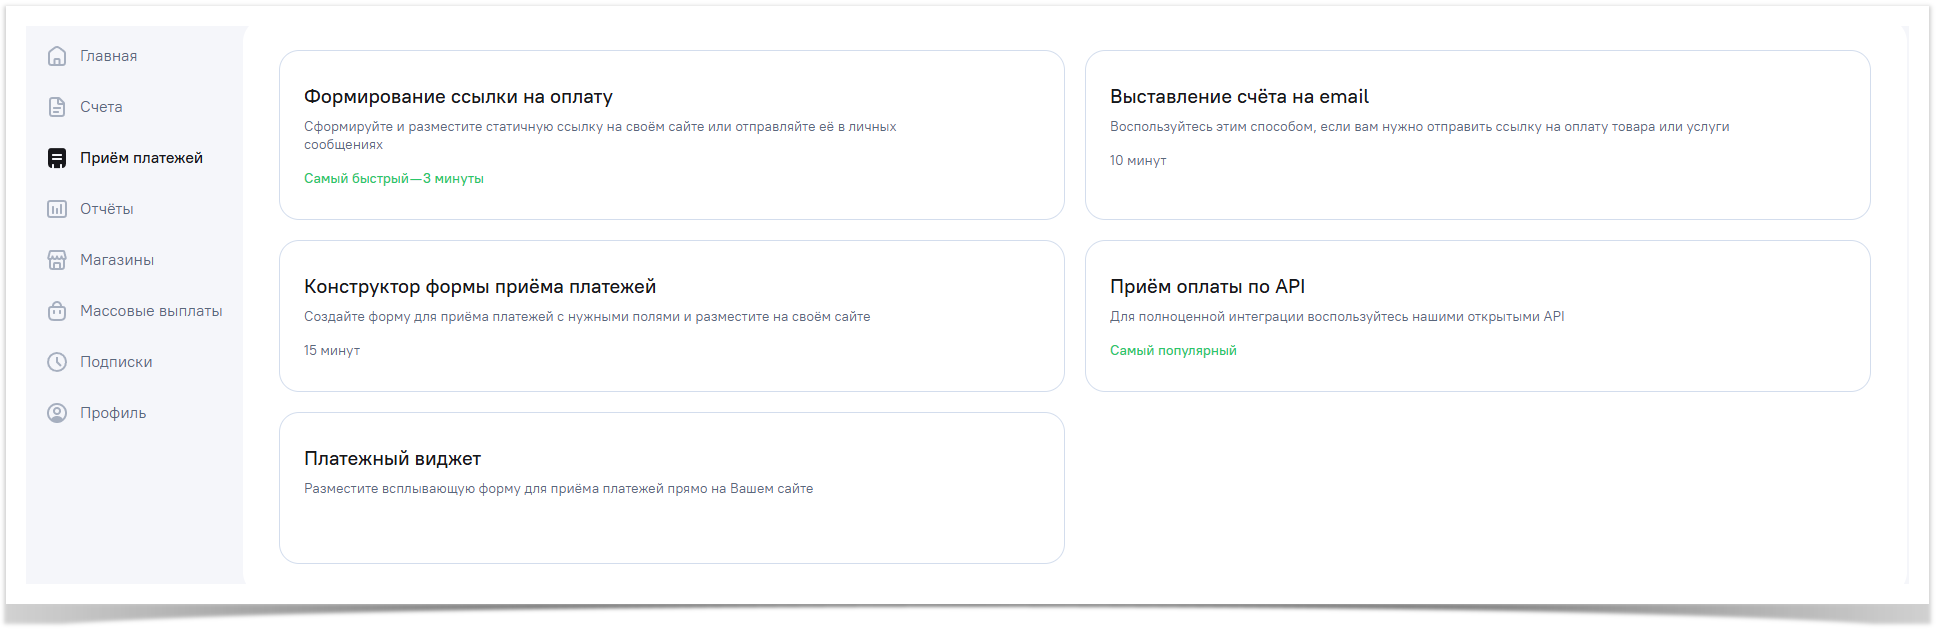Click the Приём платежей sidebar icon

57,158
